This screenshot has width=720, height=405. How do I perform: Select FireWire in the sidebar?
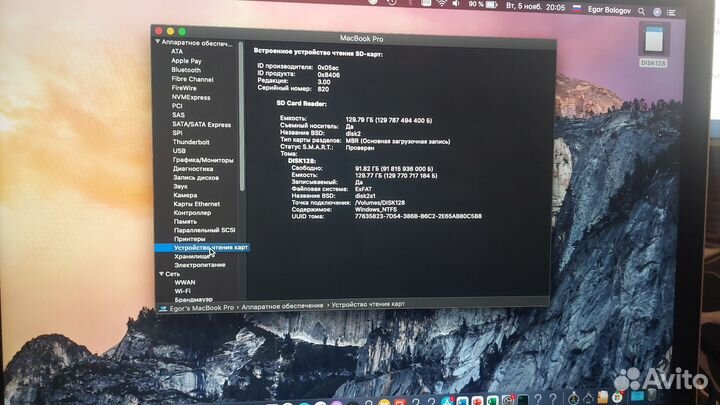[x=184, y=88]
